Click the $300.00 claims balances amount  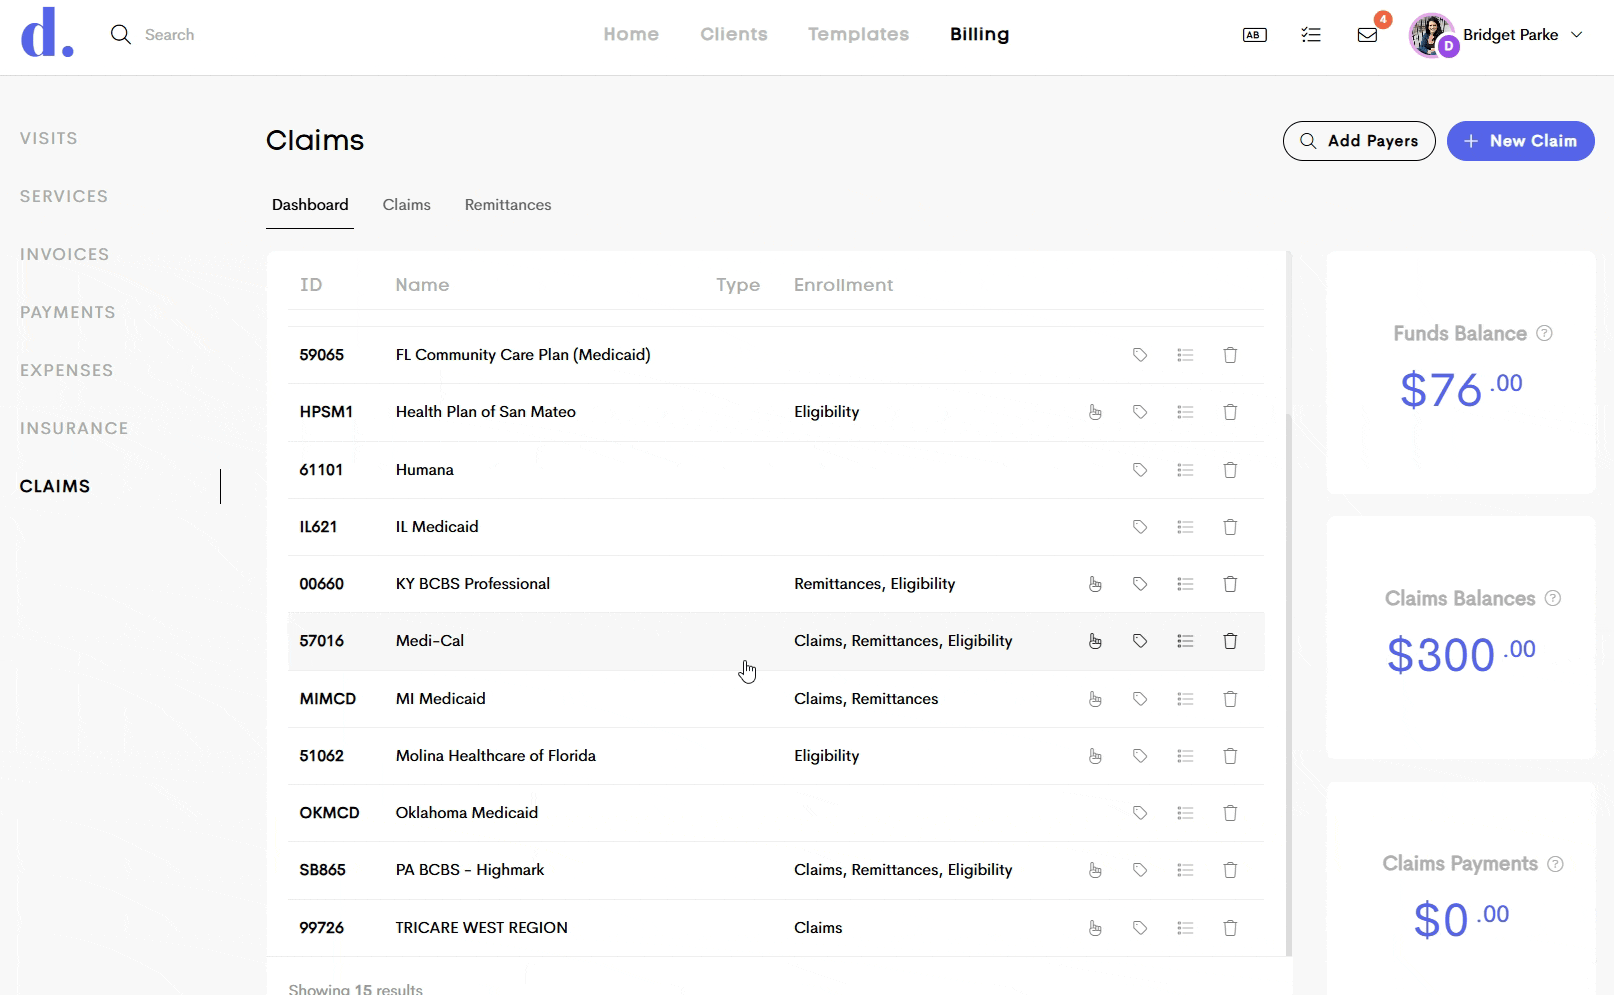1461,654
